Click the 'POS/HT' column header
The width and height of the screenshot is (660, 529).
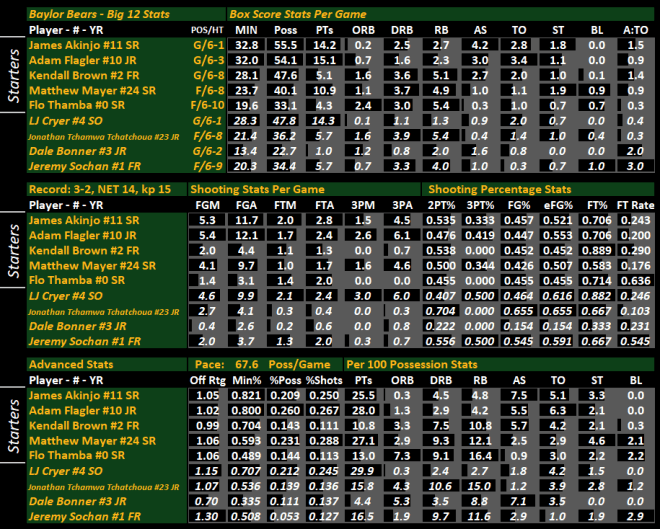[x=207, y=30]
